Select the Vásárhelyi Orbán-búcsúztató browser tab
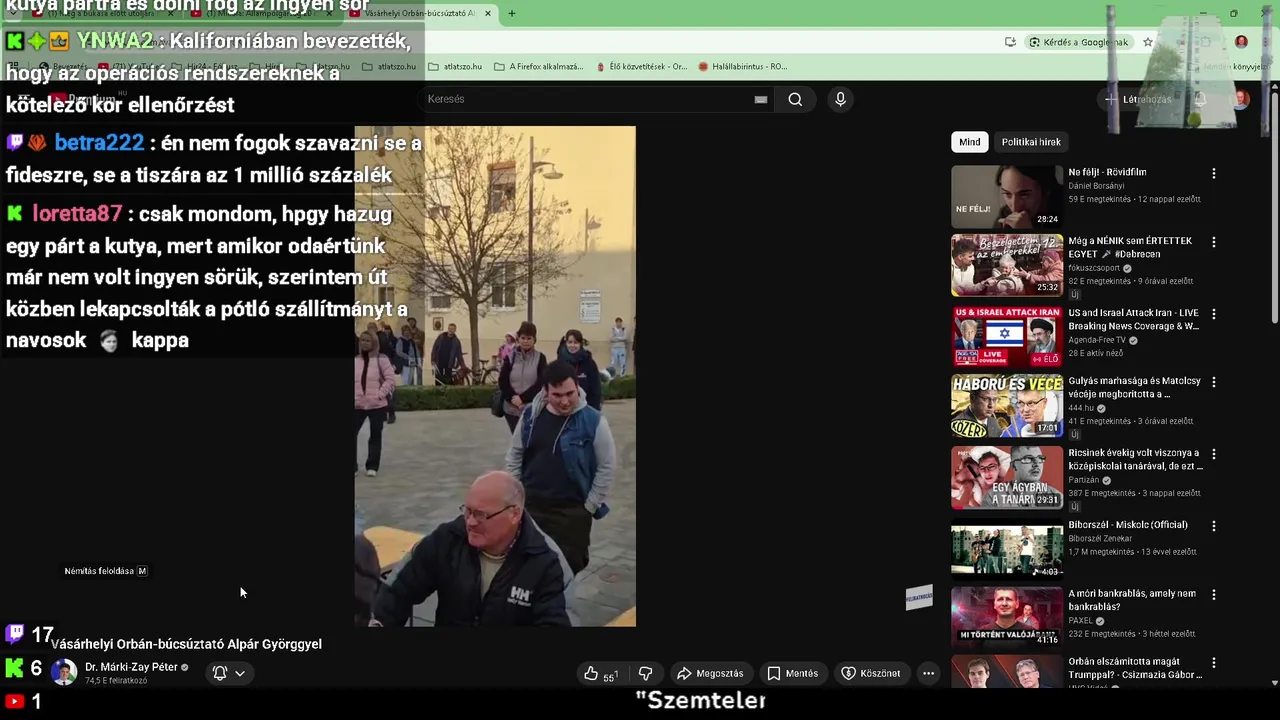The height and width of the screenshot is (720, 1280). [x=420, y=14]
